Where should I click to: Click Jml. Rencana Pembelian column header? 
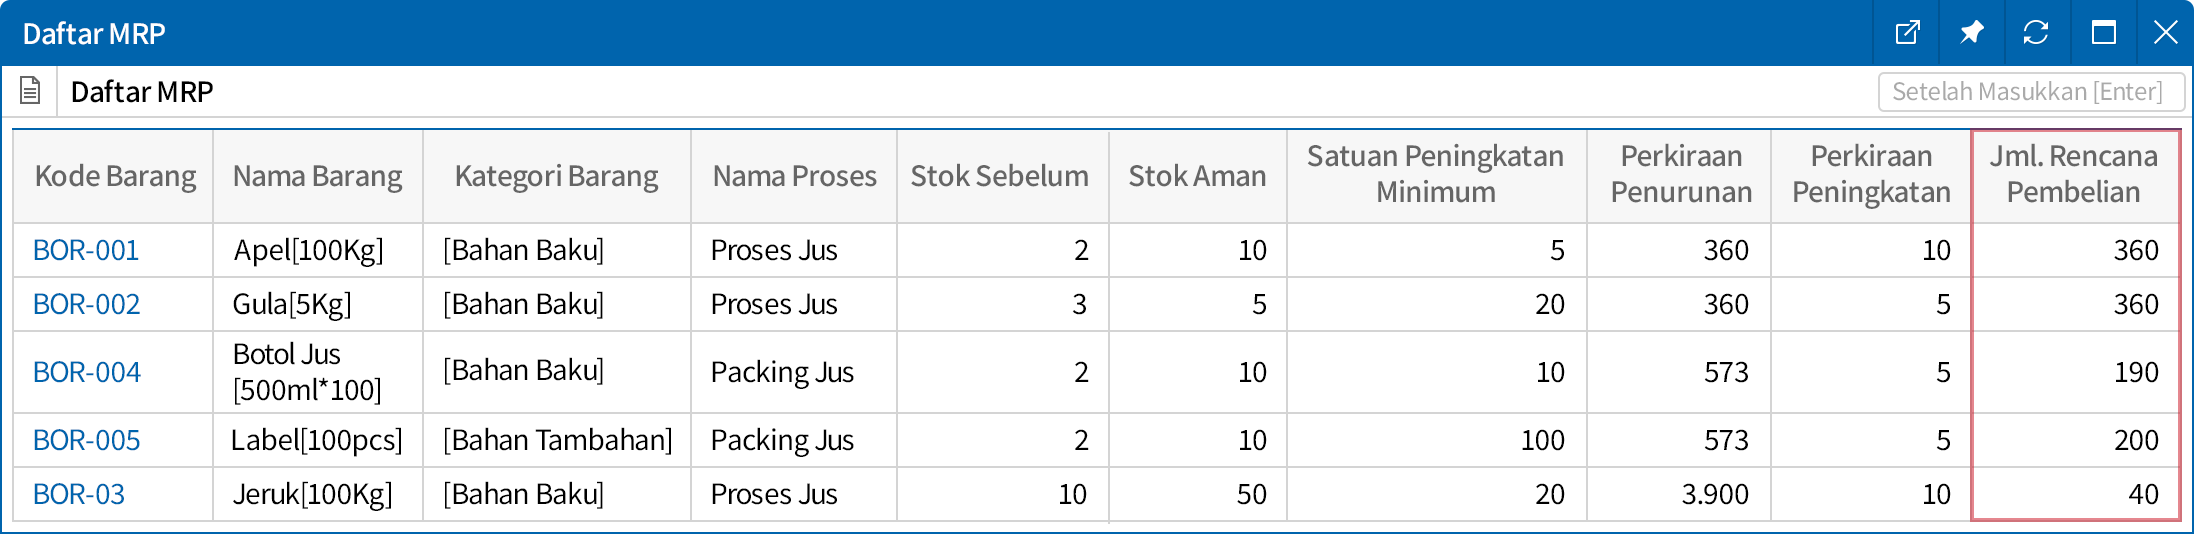coord(2073,174)
